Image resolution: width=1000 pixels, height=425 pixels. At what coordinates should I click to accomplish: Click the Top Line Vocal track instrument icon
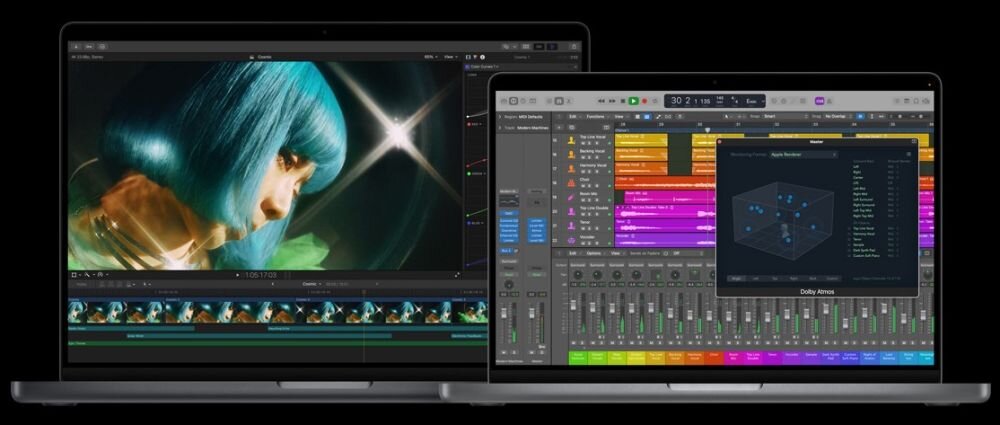click(x=571, y=140)
